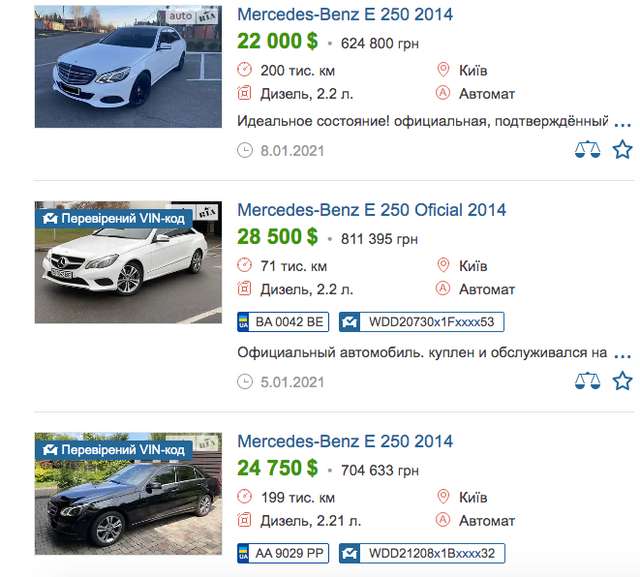The image size is (640, 577).
Task: Click fuel icon beside Дизель, 2.21 л.
Action: 245,521
